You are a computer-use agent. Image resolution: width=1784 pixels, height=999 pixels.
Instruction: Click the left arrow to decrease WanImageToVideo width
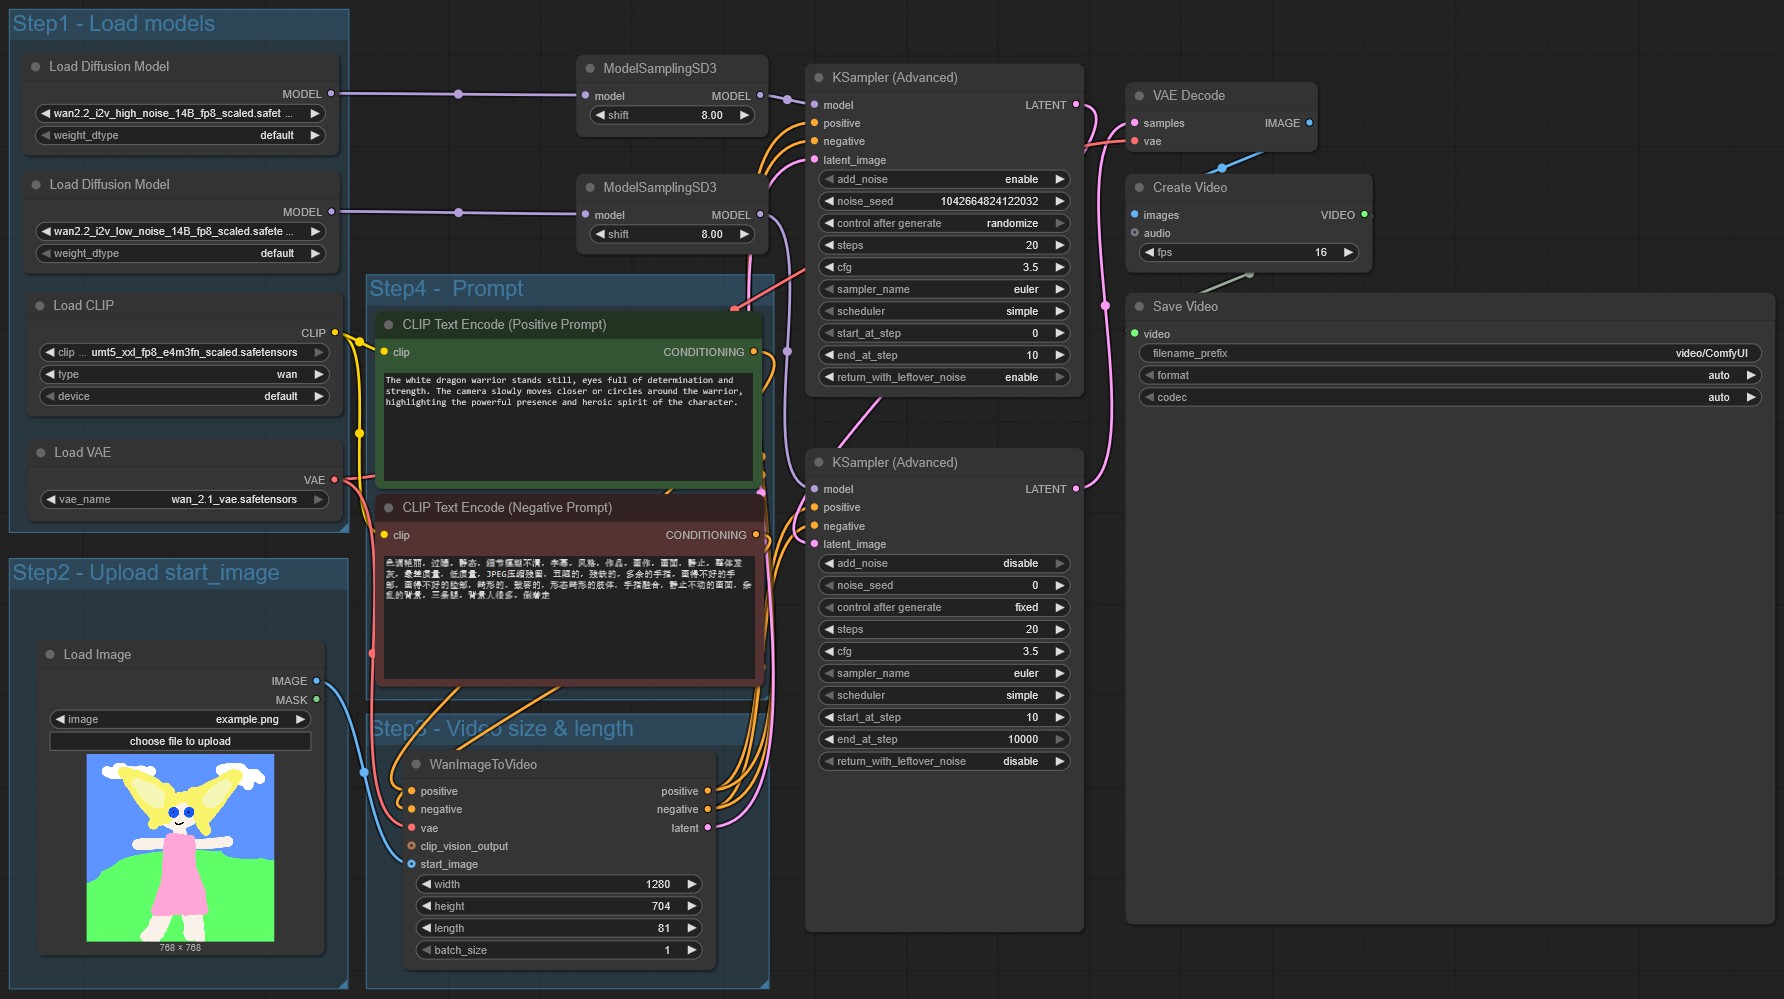point(426,885)
